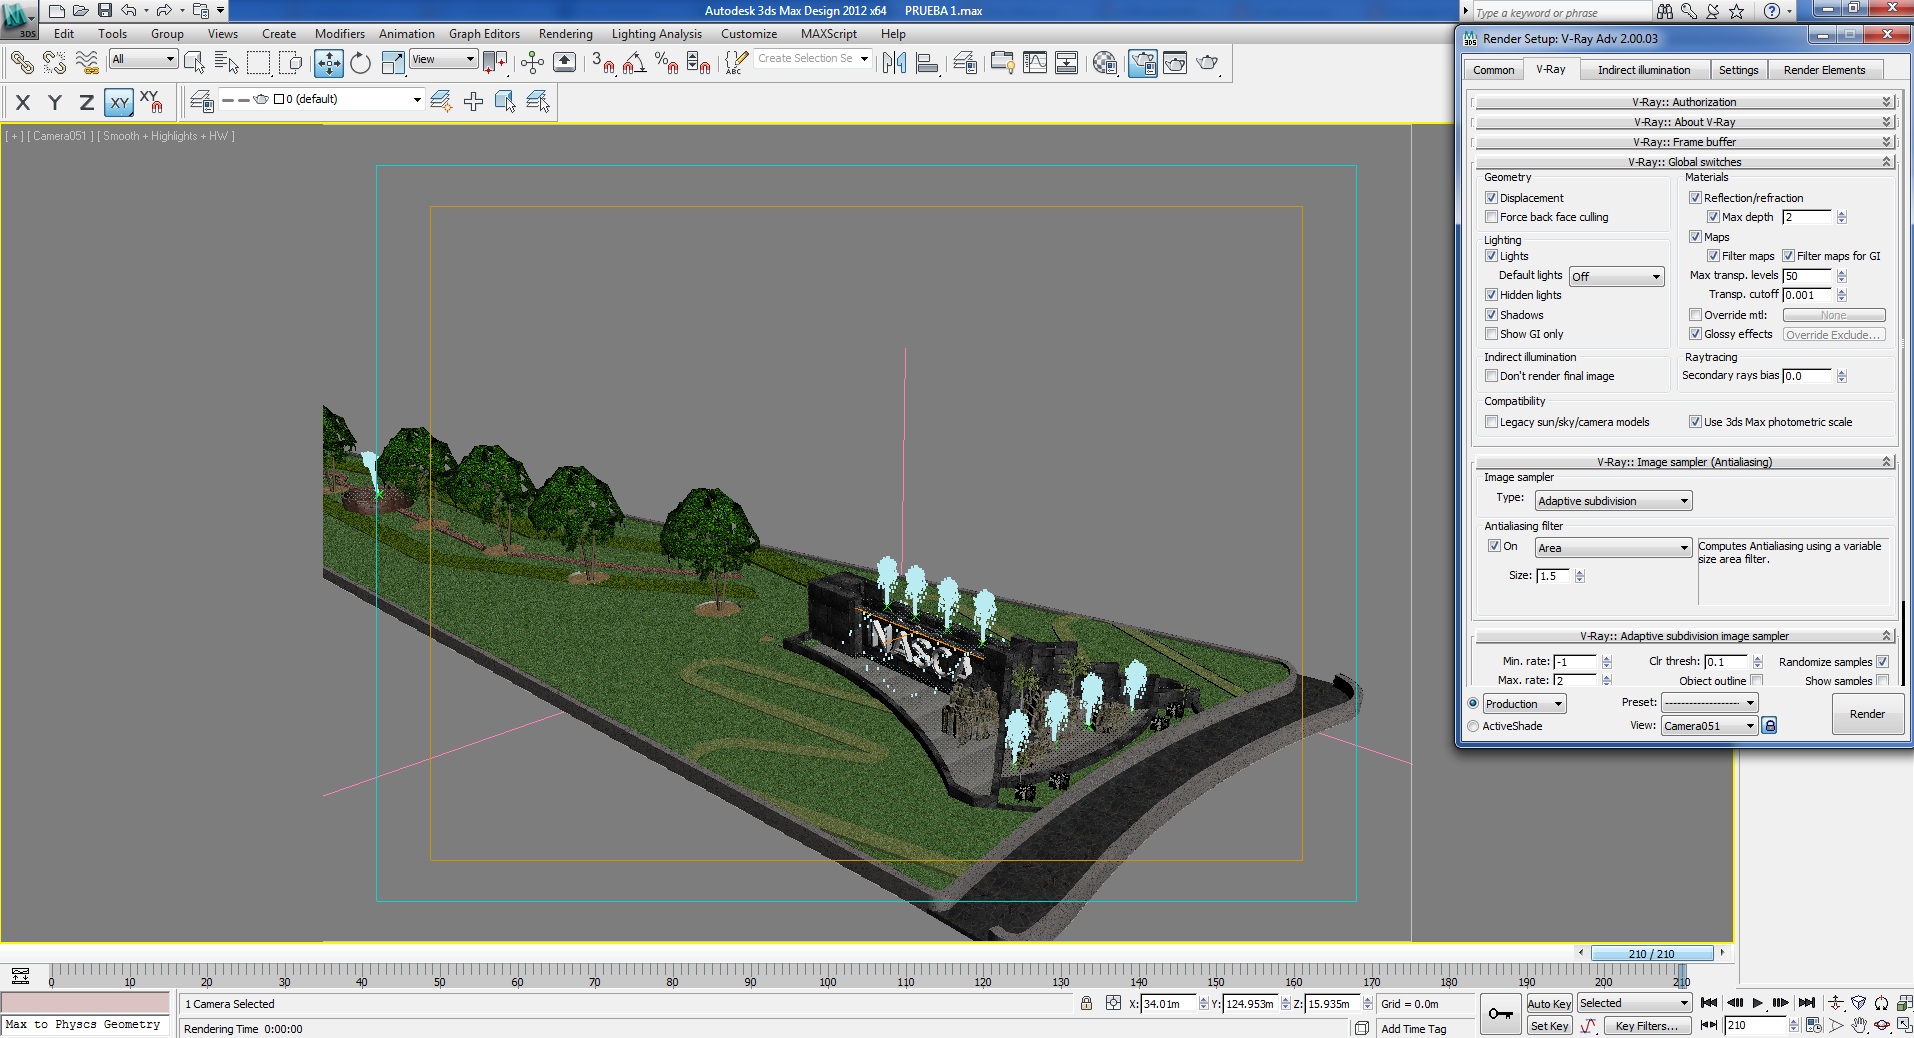Click the Mirror tool icon
The width and height of the screenshot is (1914, 1038).
(x=894, y=63)
